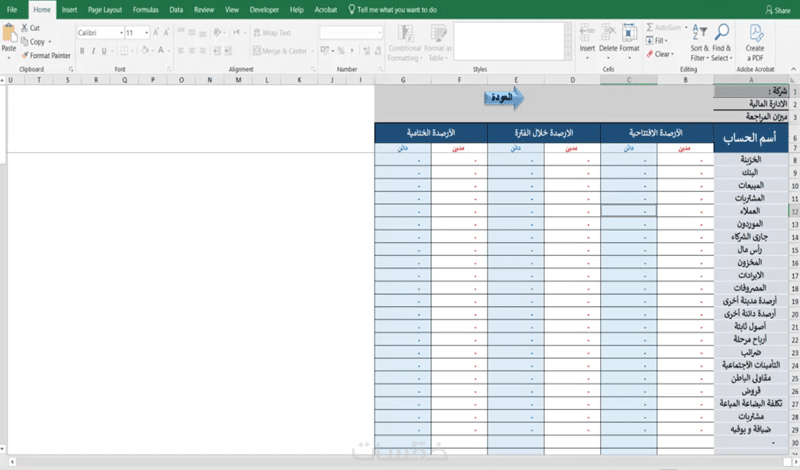800x470 pixels.
Task: Click the Paste clipboard icon
Action: (x=9, y=33)
